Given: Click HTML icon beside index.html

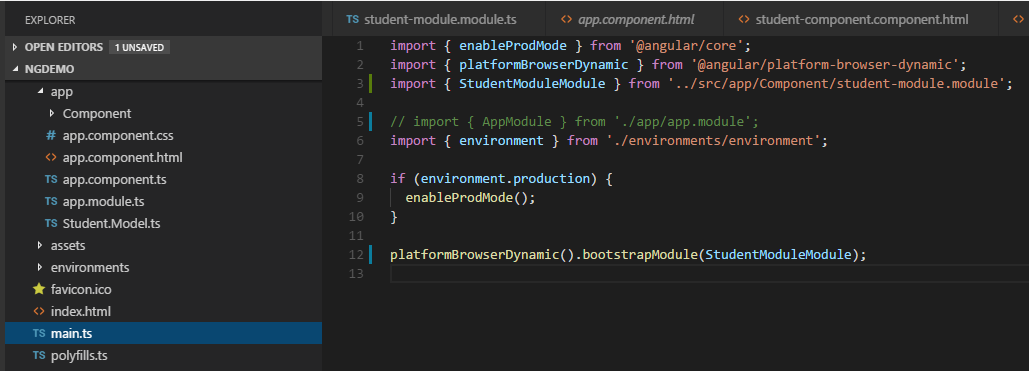Looking at the screenshot, I should (39, 311).
